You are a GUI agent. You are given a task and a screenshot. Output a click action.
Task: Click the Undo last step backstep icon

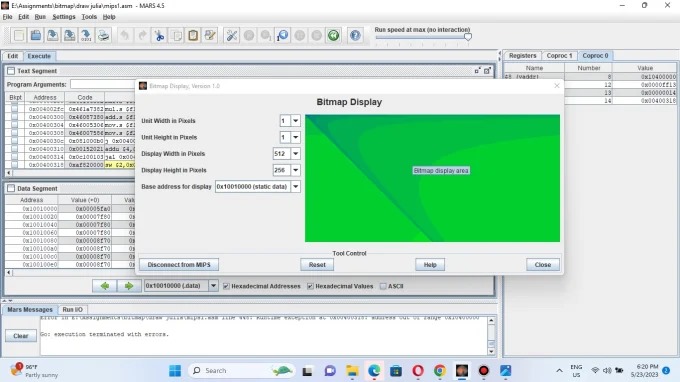(x=283, y=36)
